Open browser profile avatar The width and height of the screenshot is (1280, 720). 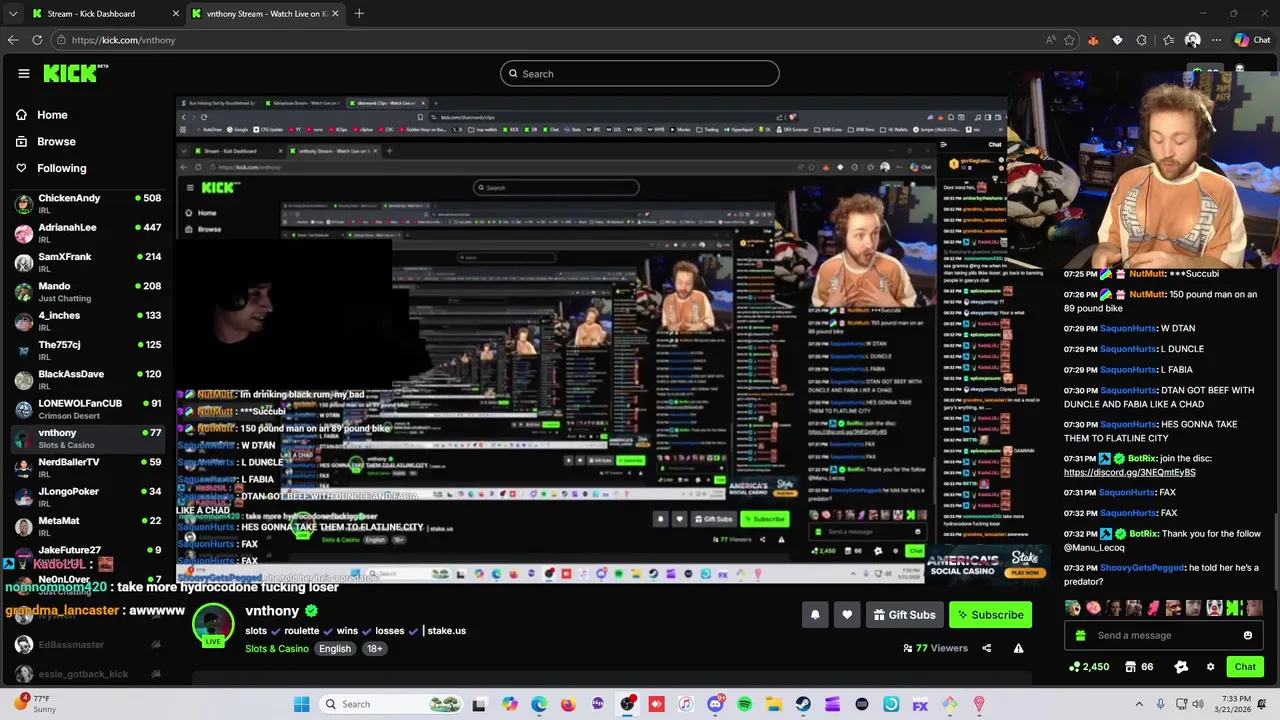point(1192,40)
